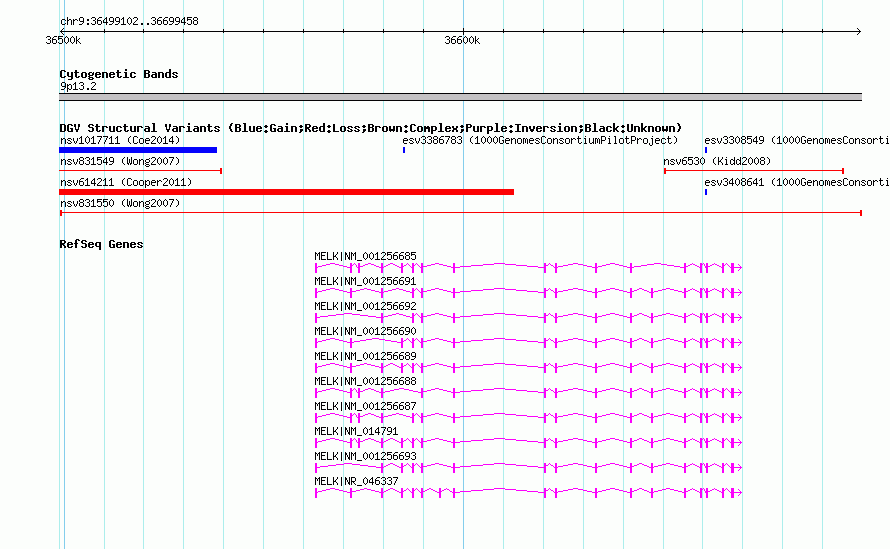Click the DGV Structural Variants track title

[x=370, y=128]
